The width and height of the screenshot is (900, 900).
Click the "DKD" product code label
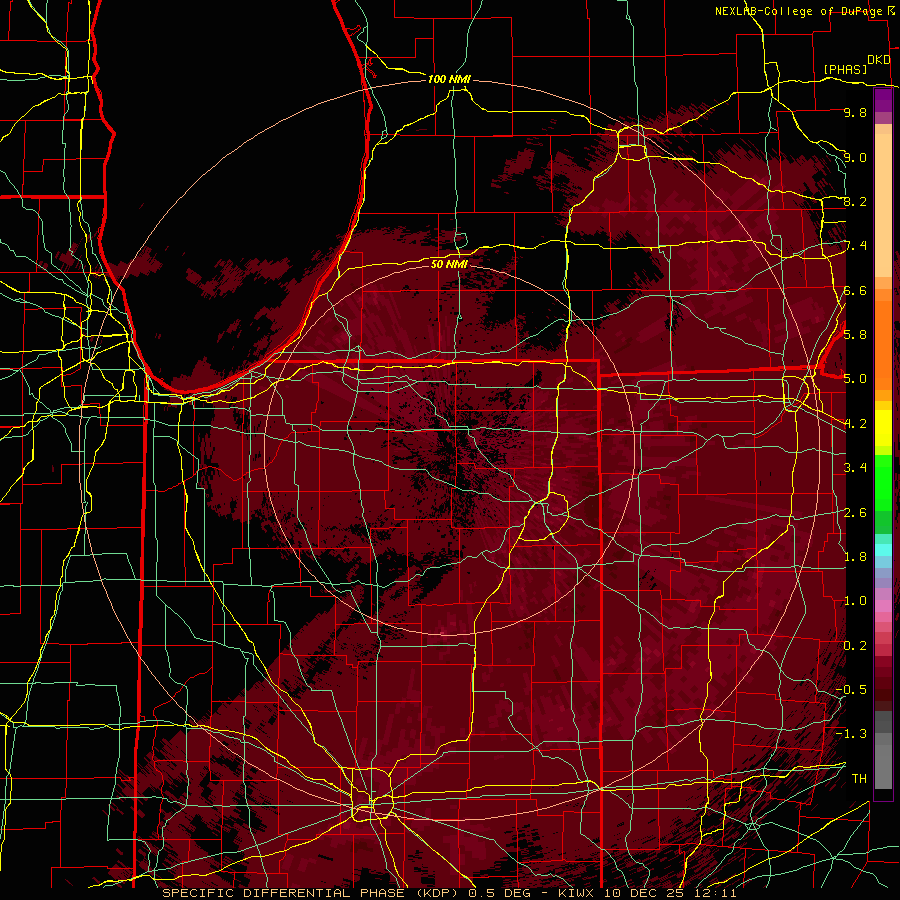[878, 60]
